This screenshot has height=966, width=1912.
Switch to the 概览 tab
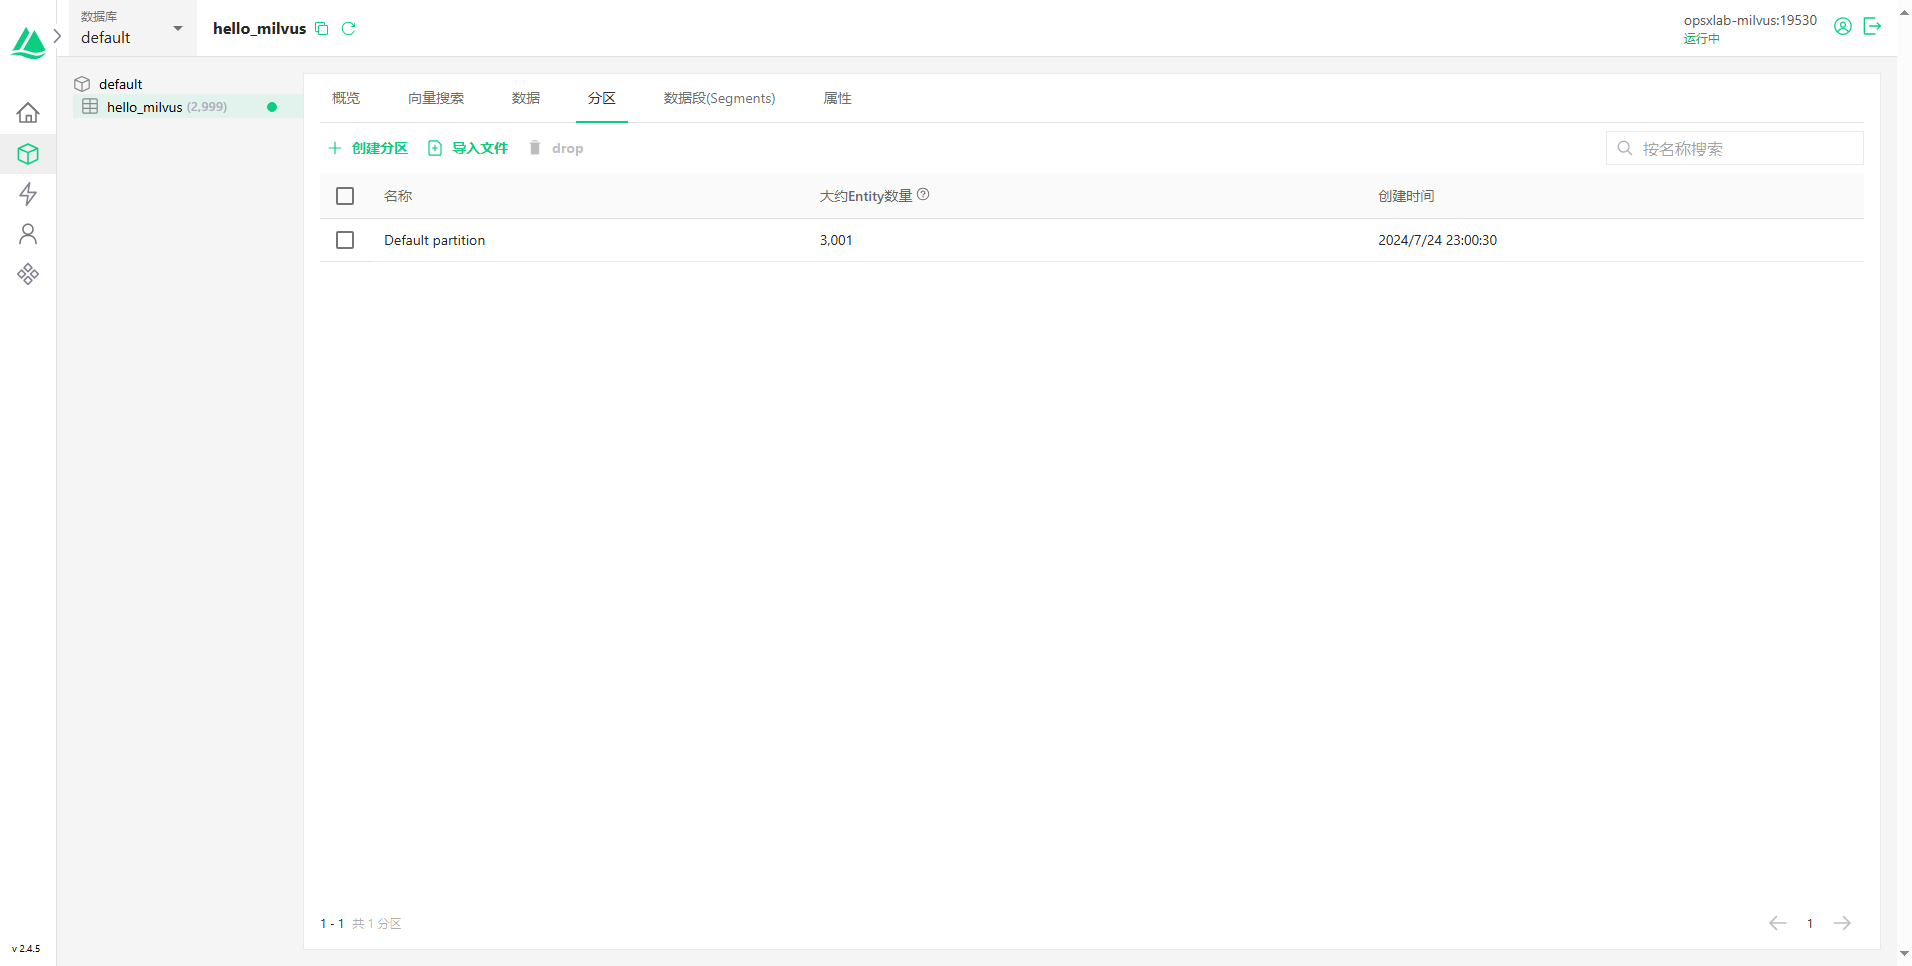346,98
